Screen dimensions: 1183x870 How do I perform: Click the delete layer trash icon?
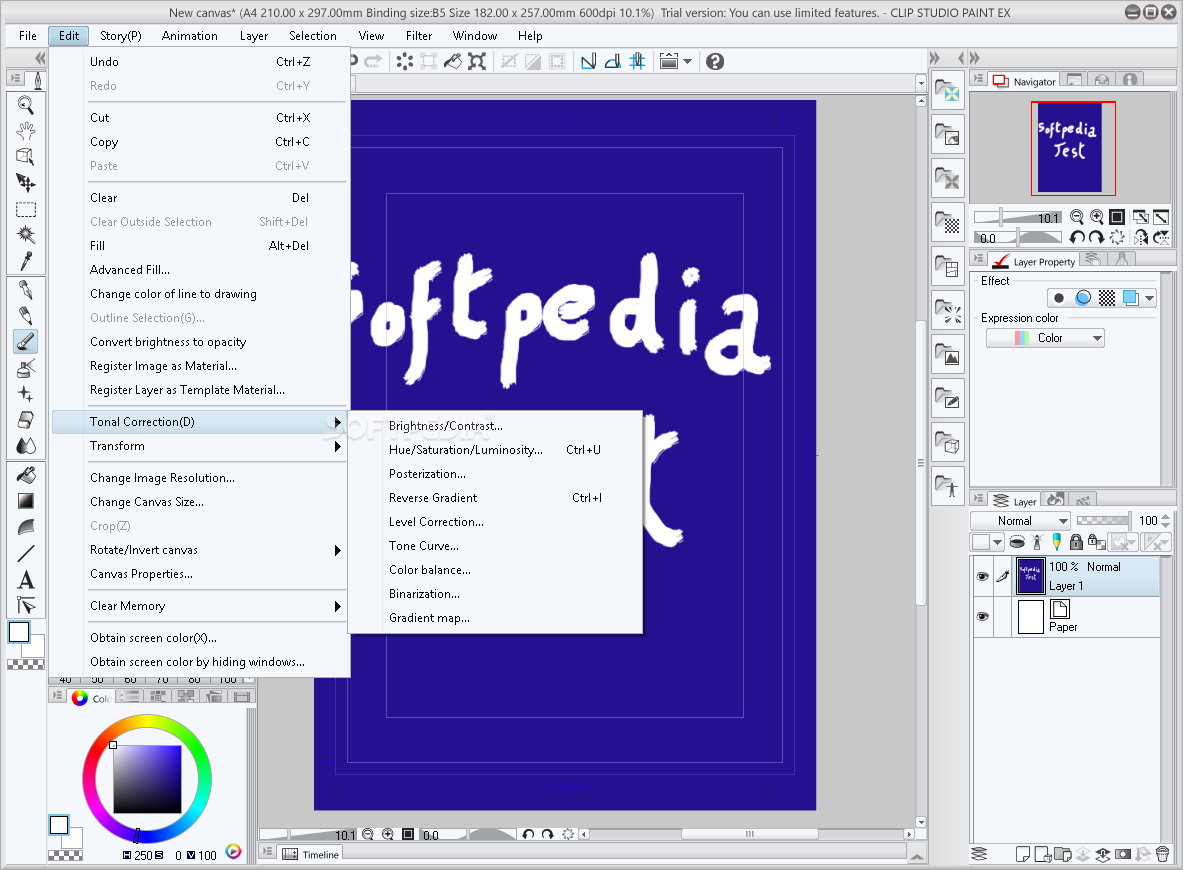click(x=1163, y=854)
